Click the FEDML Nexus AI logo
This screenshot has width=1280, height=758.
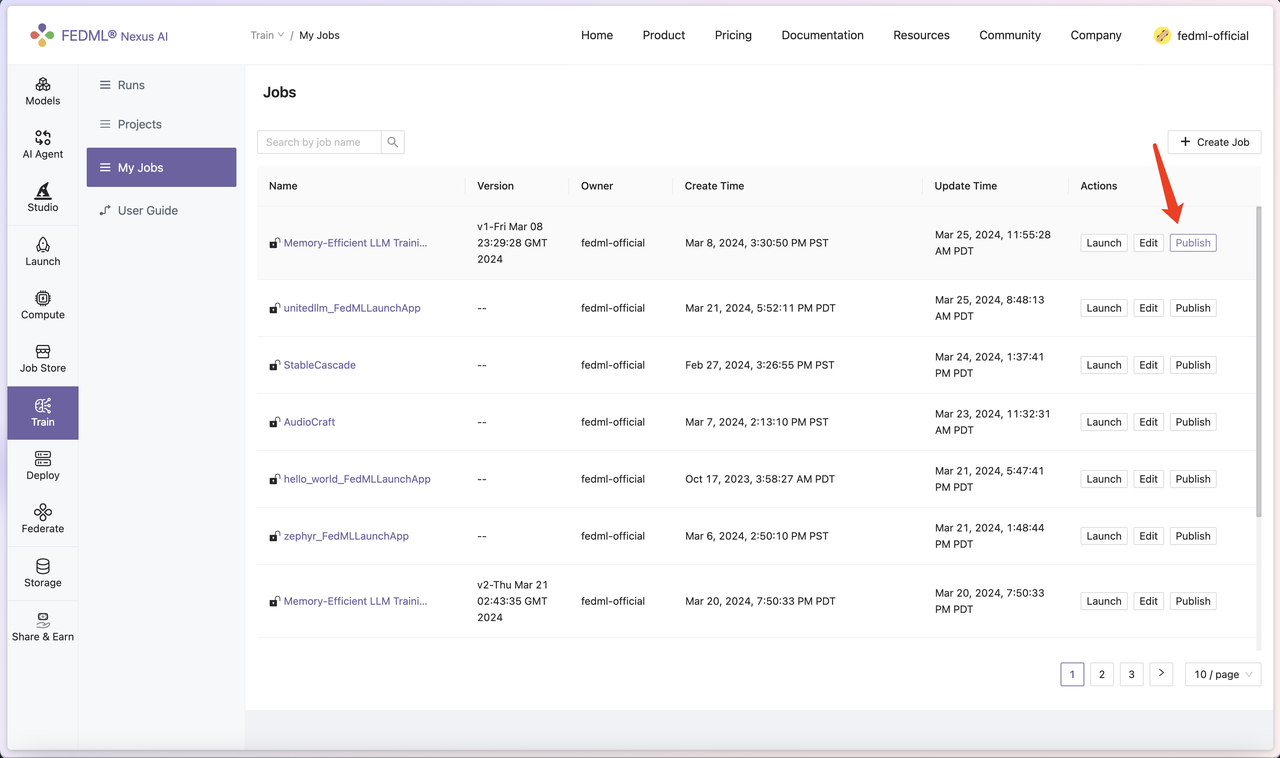[99, 35]
